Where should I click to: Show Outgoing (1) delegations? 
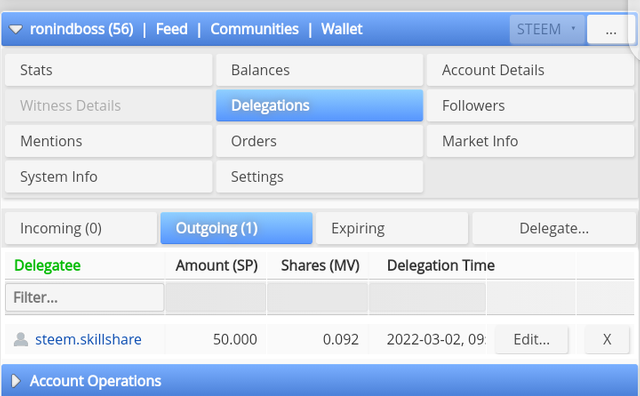(236, 228)
